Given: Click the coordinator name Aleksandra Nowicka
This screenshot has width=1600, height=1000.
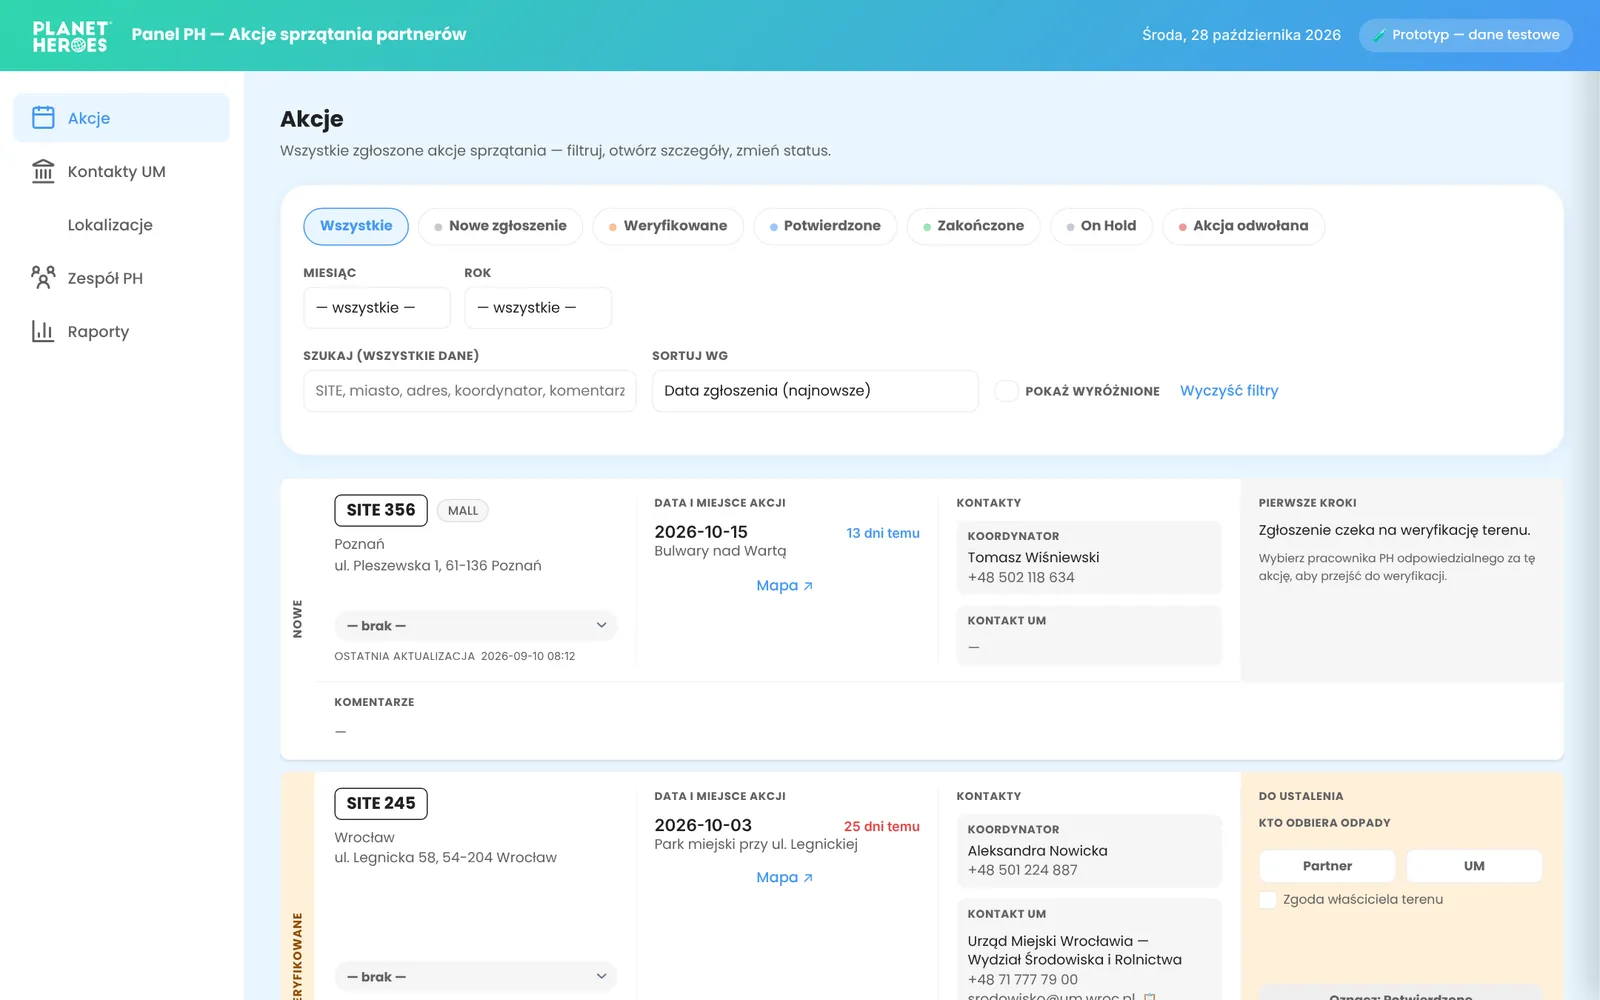Looking at the screenshot, I should click(1037, 851).
